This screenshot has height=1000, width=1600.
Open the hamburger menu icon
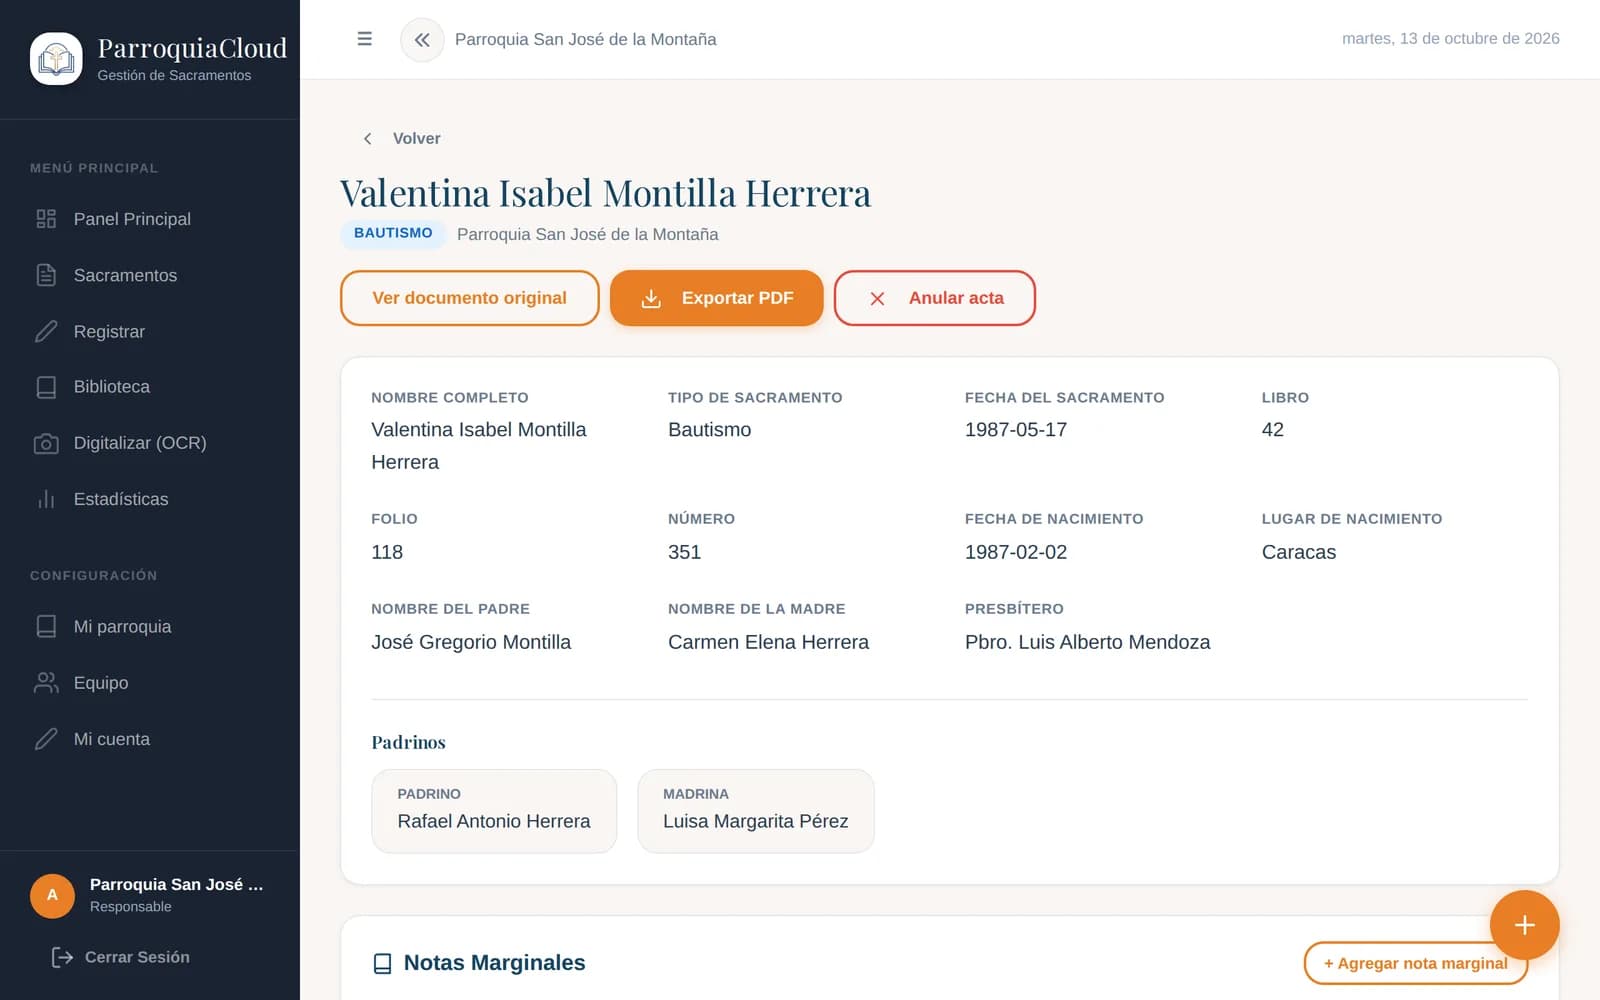pos(364,39)
